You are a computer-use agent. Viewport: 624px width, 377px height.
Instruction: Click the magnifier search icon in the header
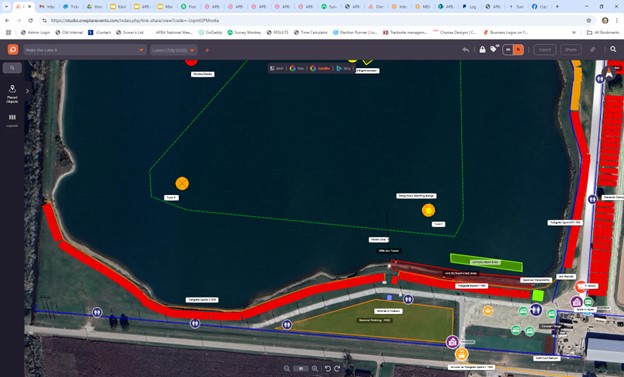pyautogui.click(x=613, y=49)
